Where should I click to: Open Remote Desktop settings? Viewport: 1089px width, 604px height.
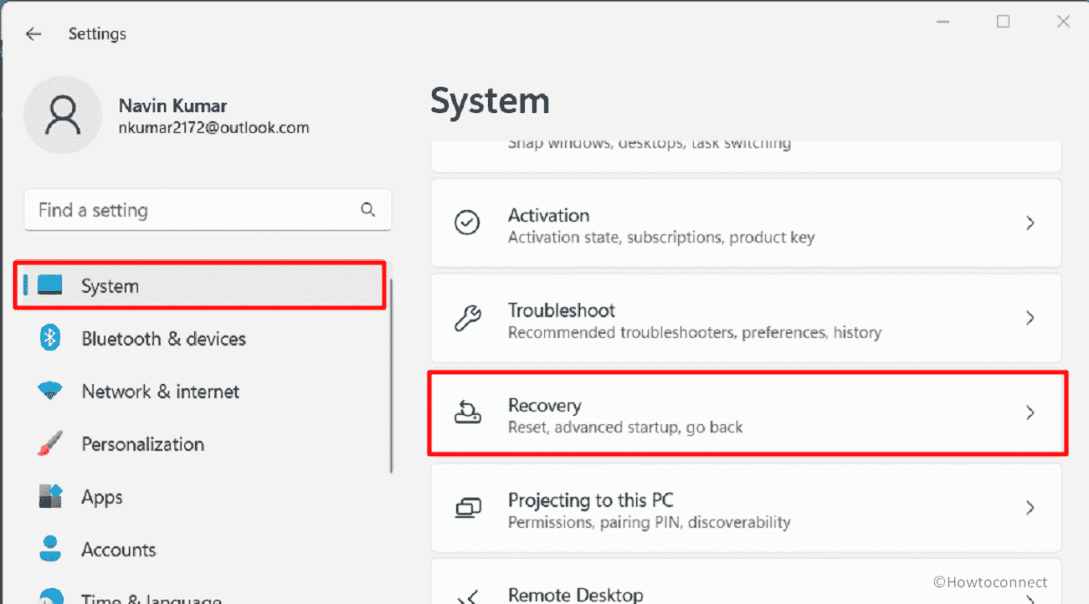[x=746, y=583]
